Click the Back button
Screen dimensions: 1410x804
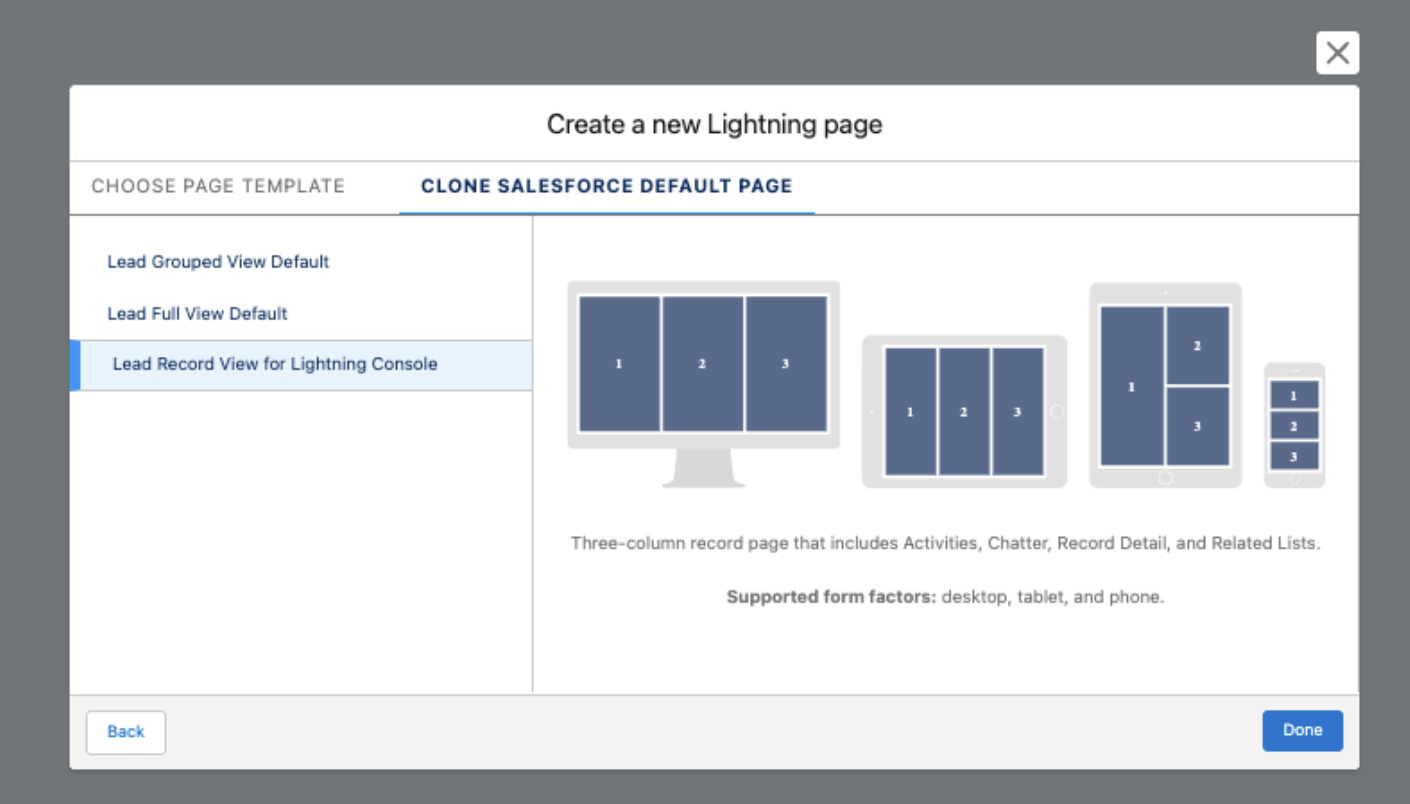pos(126,732)
